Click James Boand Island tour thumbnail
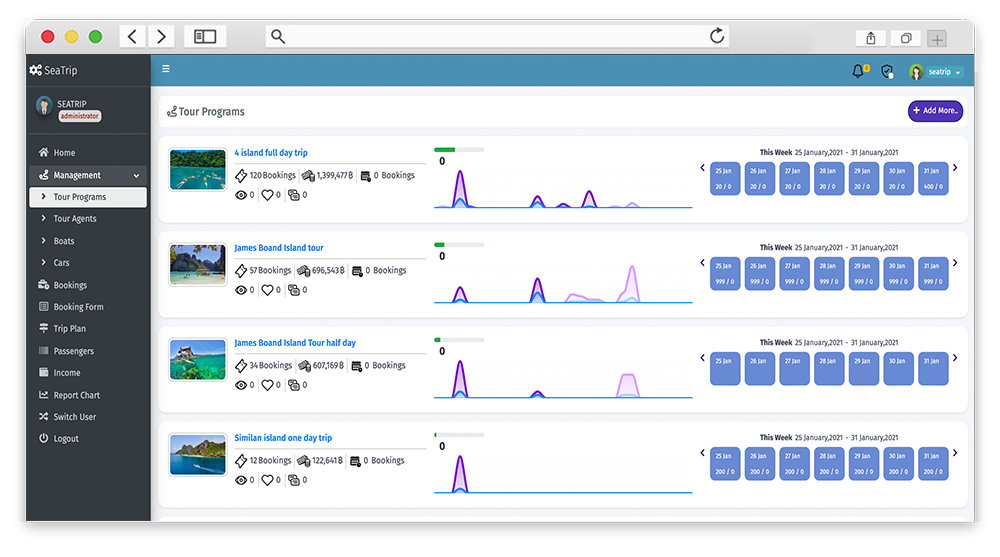The width and height of the screenshot is (1000, 557). coord(198,264)
